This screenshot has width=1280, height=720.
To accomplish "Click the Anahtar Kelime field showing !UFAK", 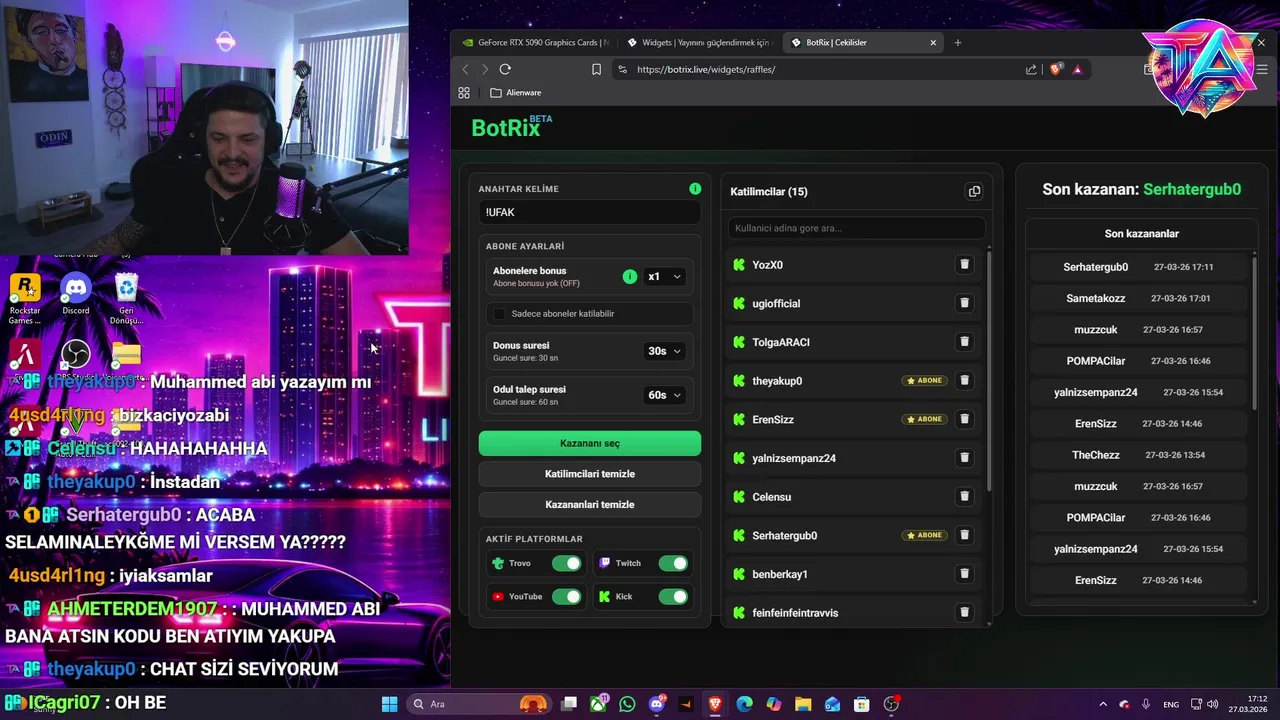I will [x=590, y=212].
